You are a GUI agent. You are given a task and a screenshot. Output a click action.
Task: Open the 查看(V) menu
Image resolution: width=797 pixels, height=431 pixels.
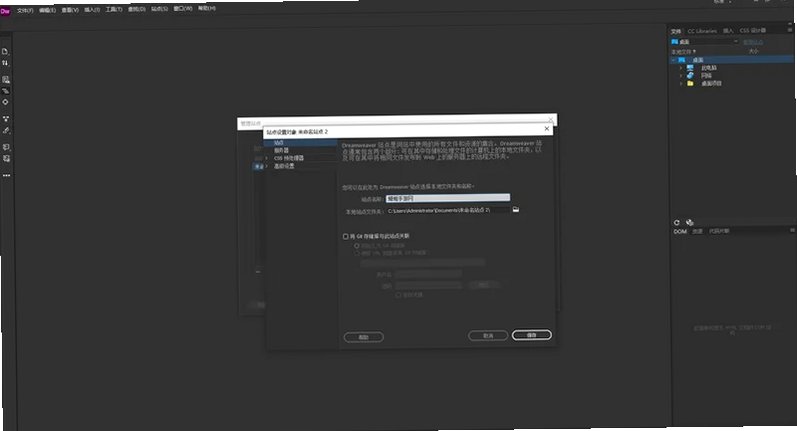click(70, 10)
